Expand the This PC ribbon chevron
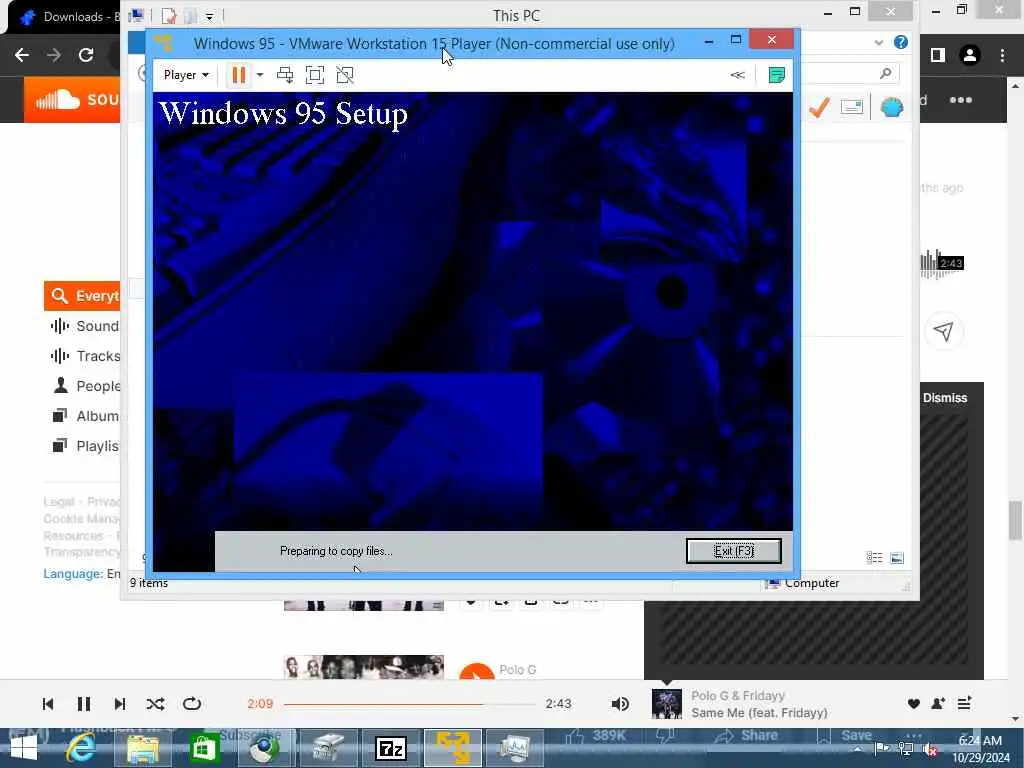This screenshot has width=1024, height=768. (x=878, y=42)
